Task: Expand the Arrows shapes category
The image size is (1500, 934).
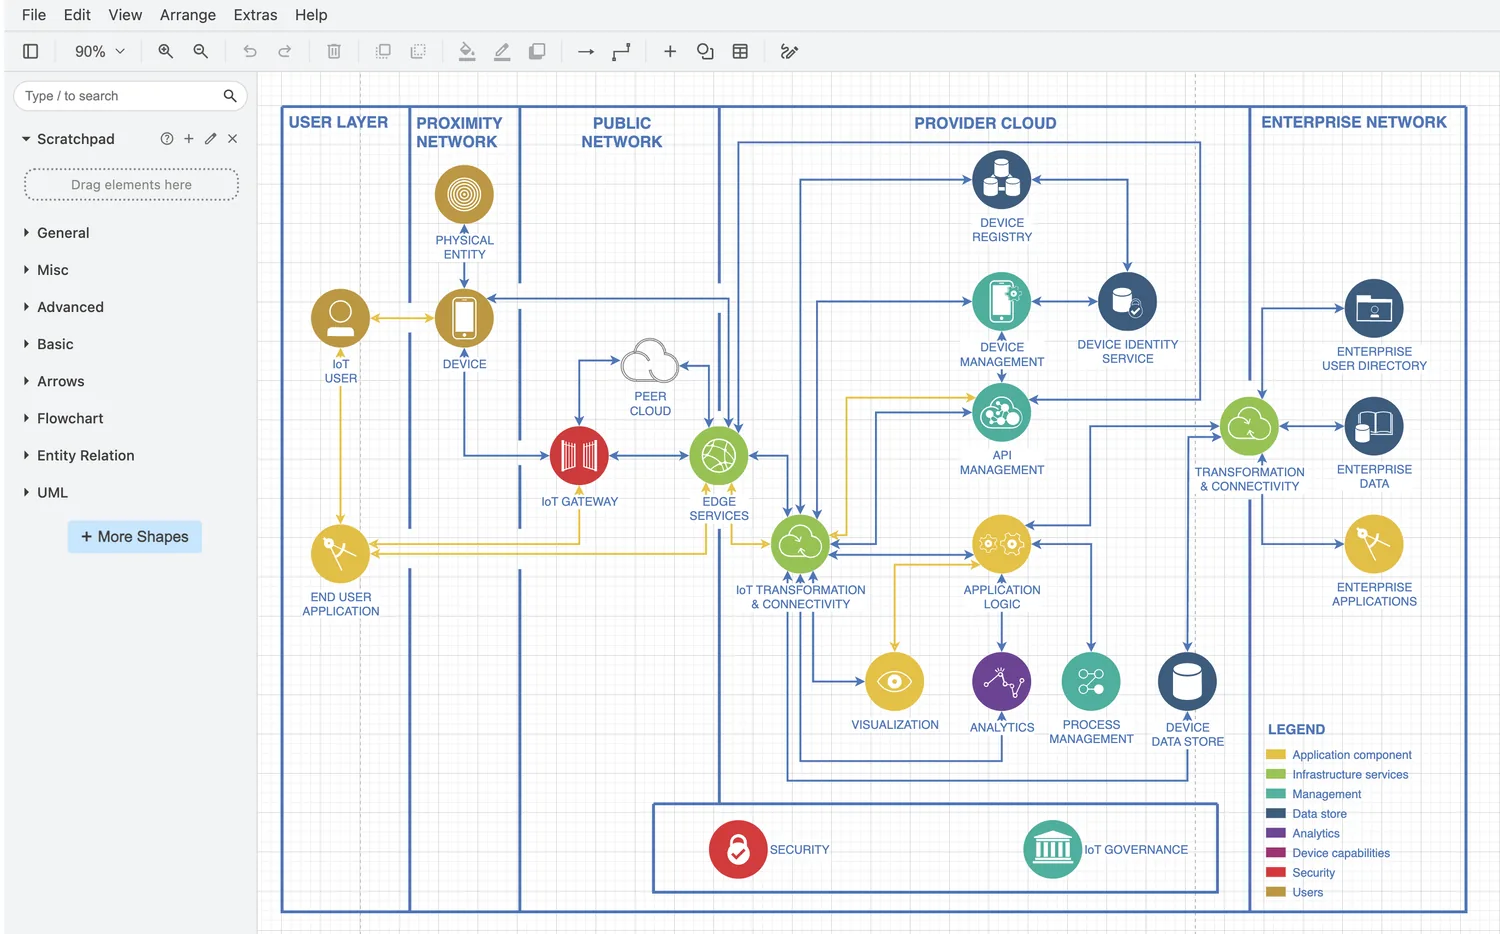Action: point(60,381)
